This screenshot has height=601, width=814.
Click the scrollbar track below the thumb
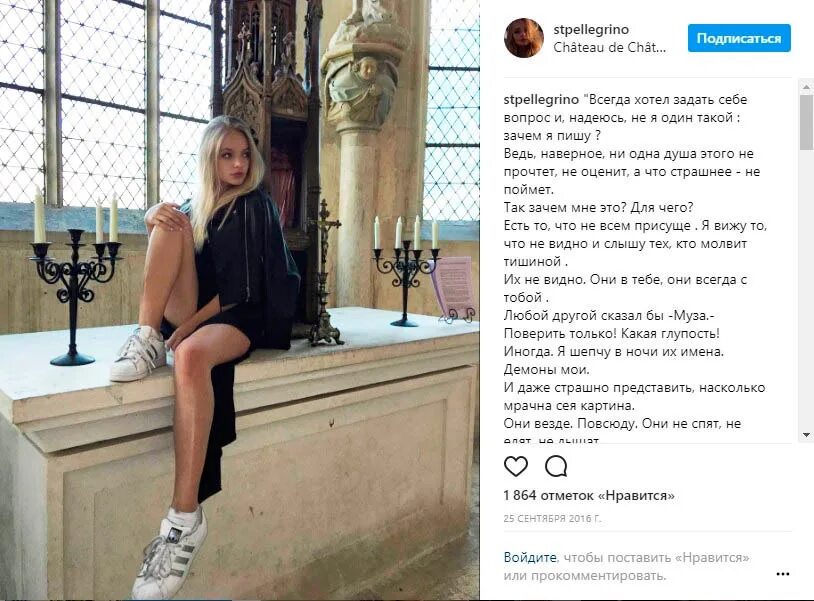(806, 289)
